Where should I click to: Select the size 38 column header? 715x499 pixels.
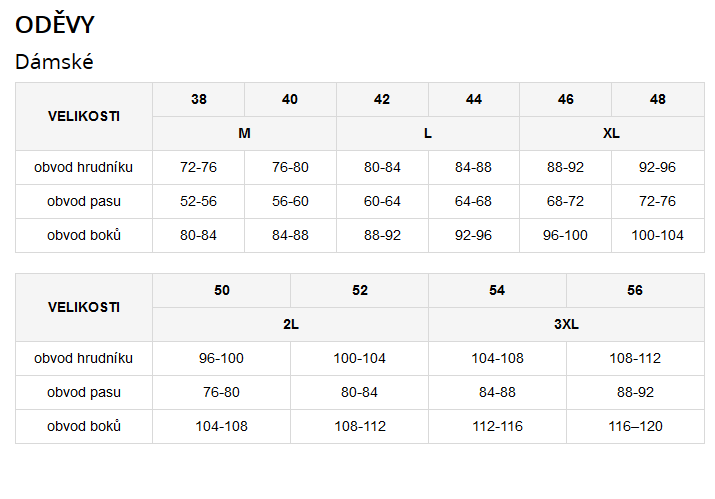coord(198,99)
